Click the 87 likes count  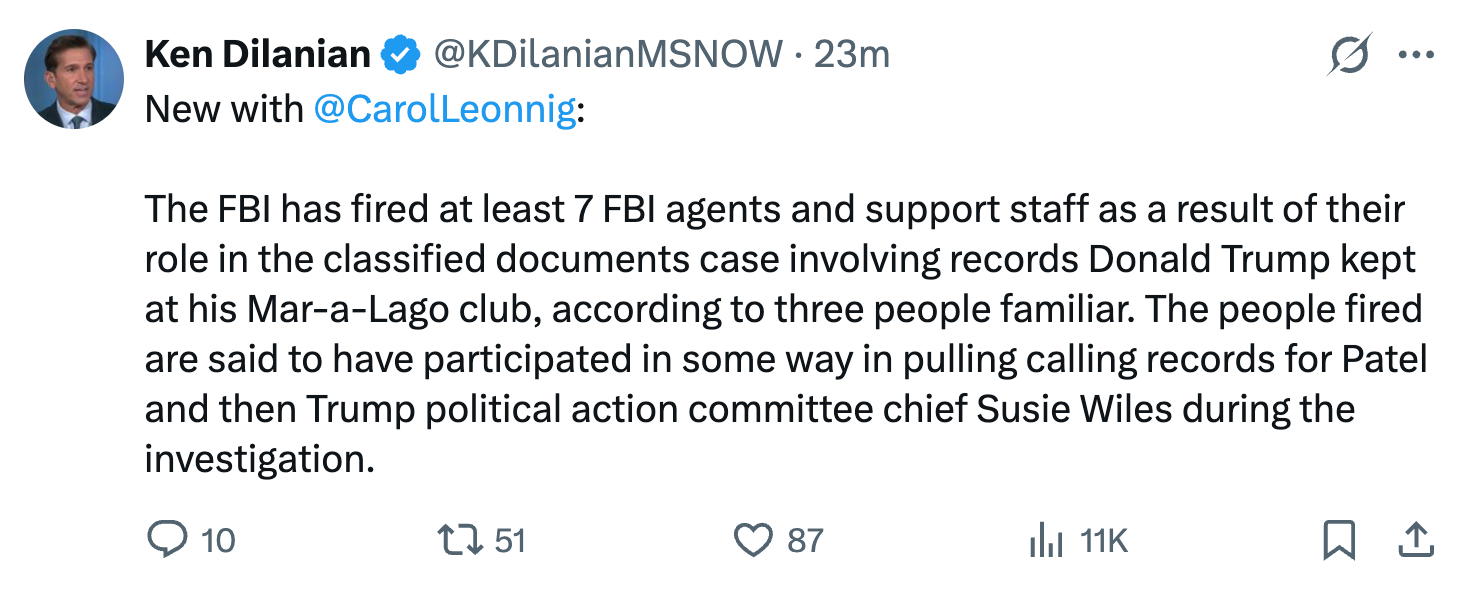[x=805, y=541]
